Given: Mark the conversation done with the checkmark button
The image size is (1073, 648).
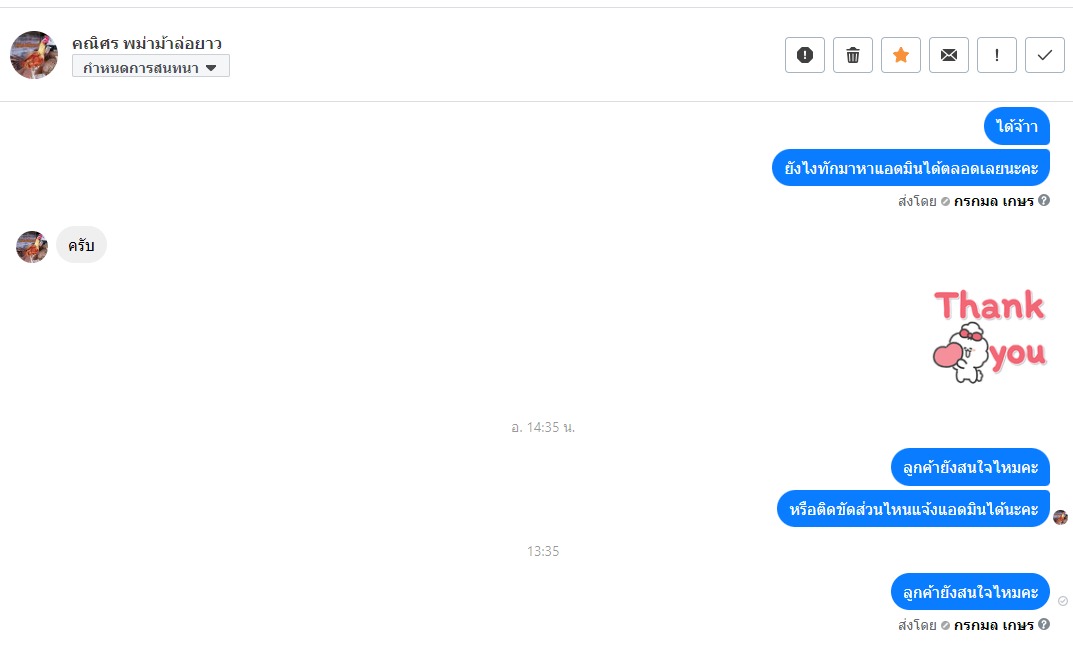Looking at the screenshot, I should click(x=1044, y=55).
